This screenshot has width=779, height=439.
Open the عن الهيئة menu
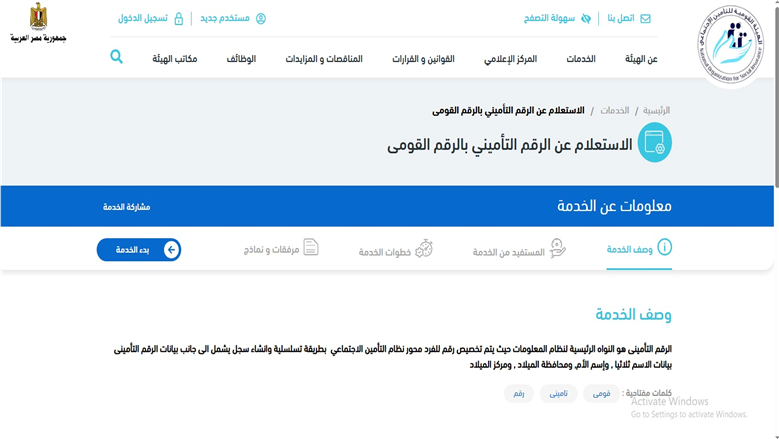tap(641, 59)
